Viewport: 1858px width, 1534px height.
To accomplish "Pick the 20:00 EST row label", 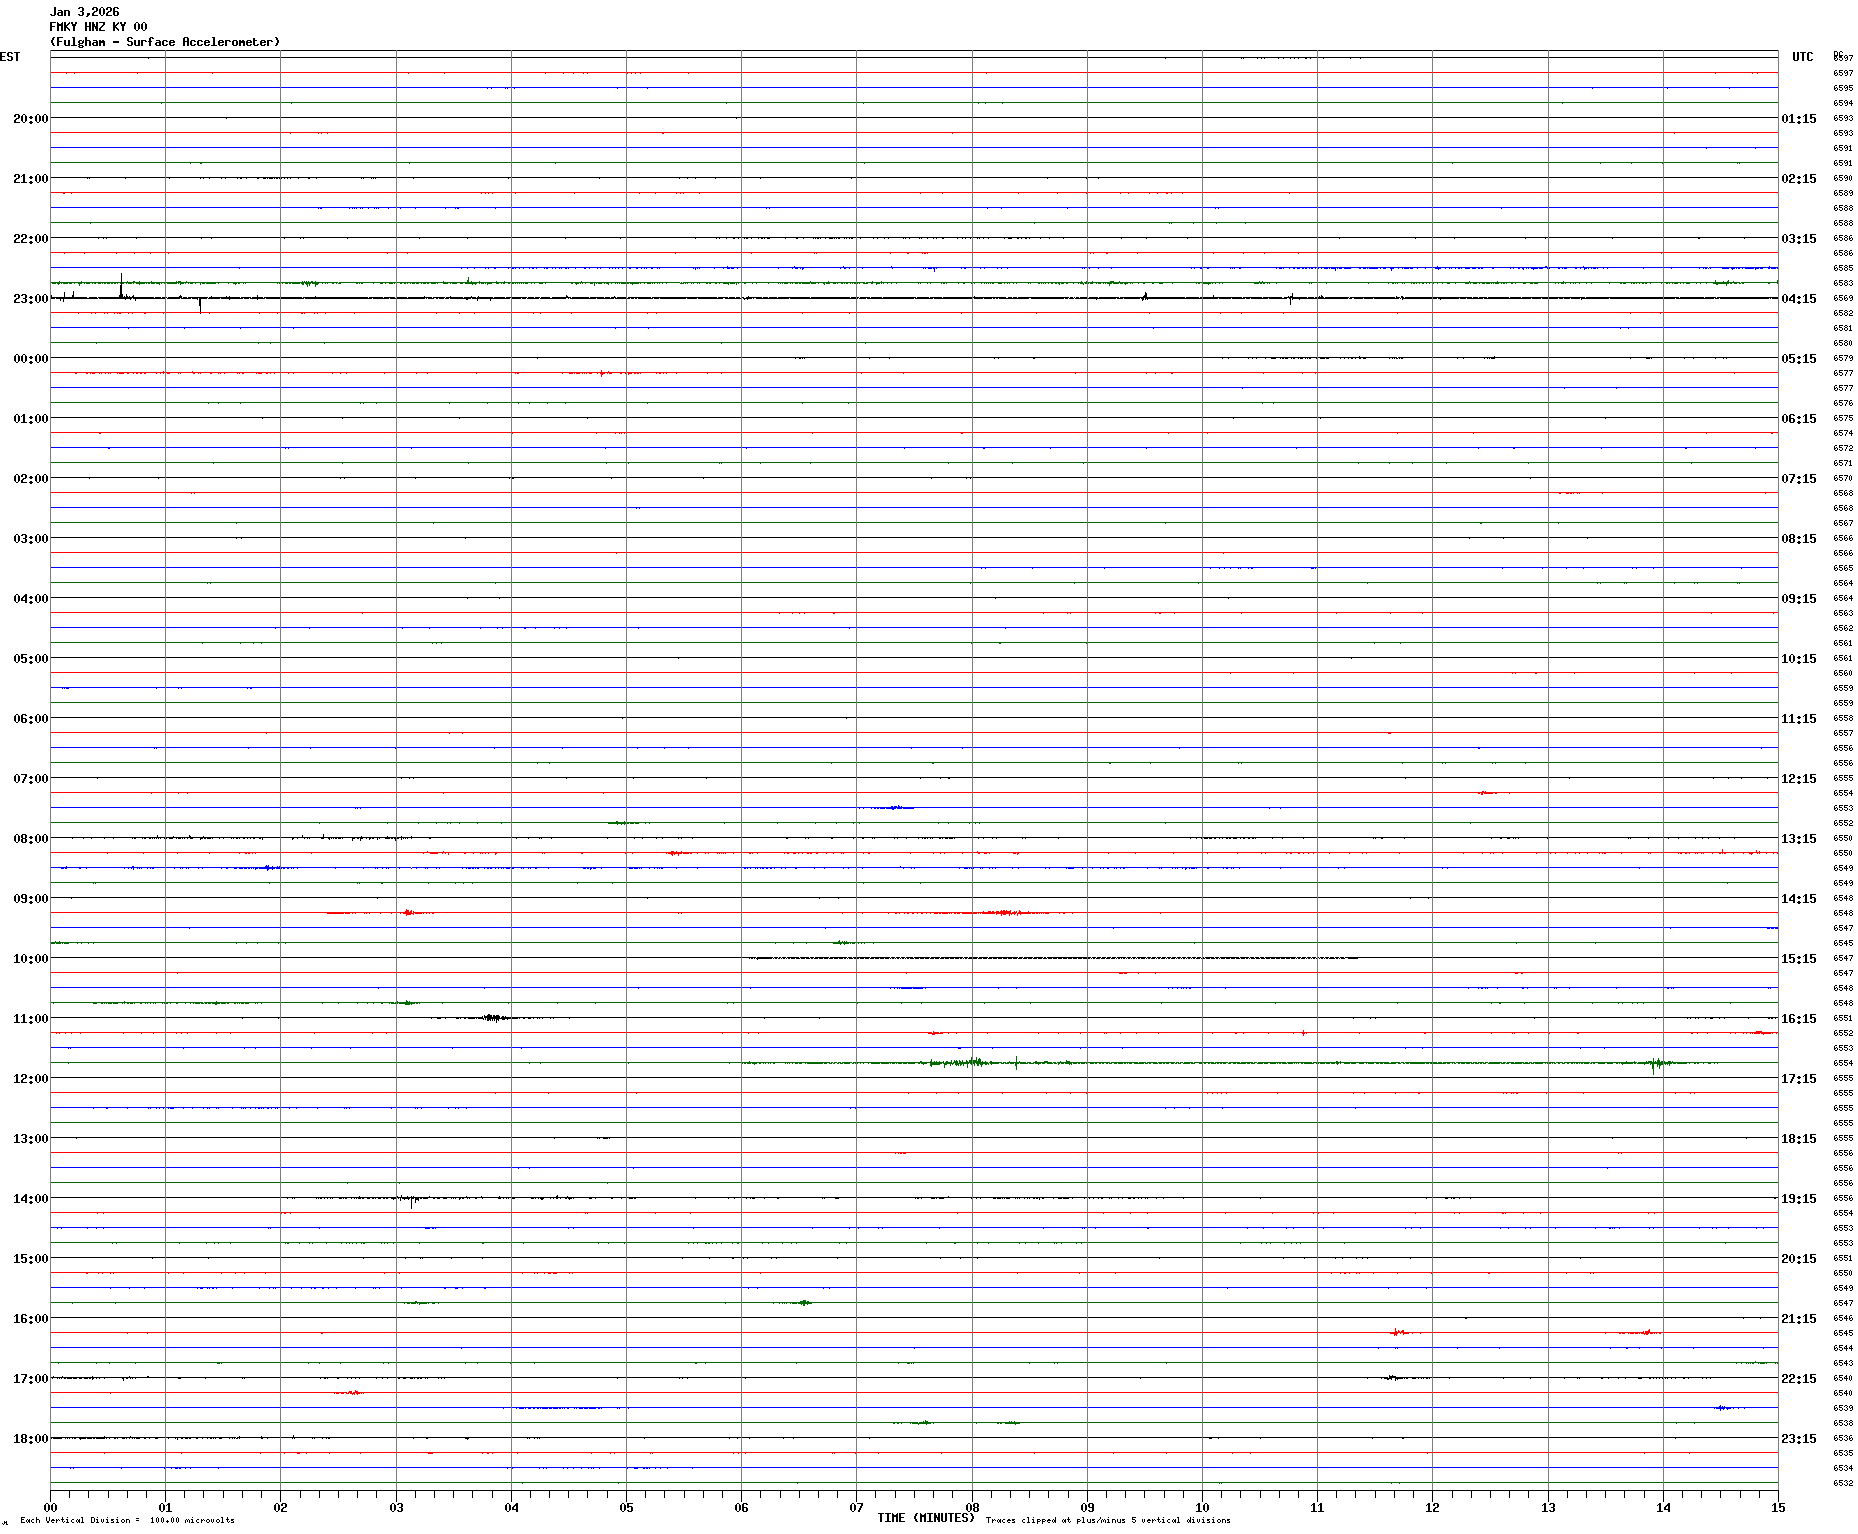I will coord(30,119).
